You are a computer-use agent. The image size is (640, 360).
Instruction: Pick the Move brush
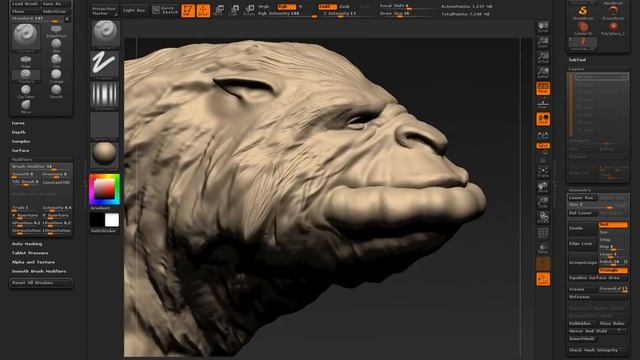tap(26, 106)
